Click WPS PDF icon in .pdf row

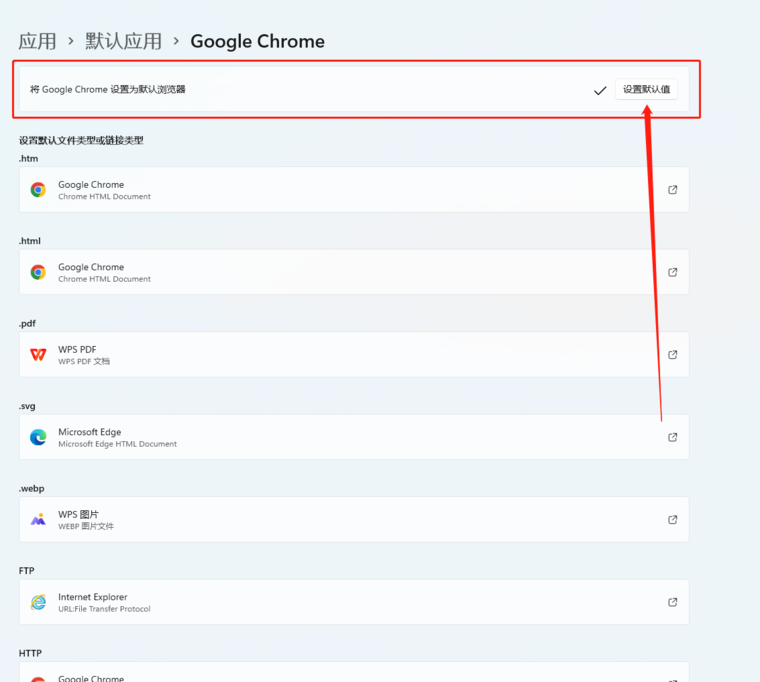38,354
